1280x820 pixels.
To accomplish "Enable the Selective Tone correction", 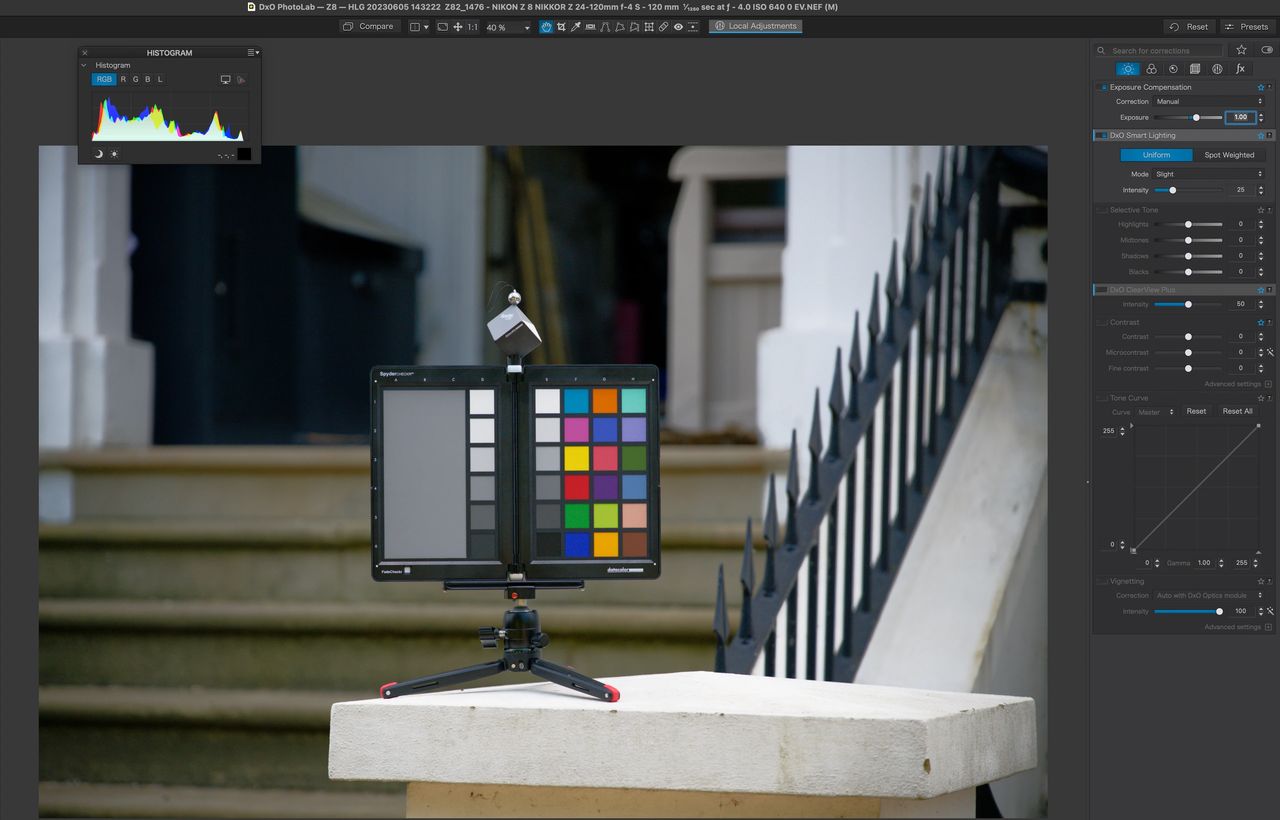I will click(1102, 210).
